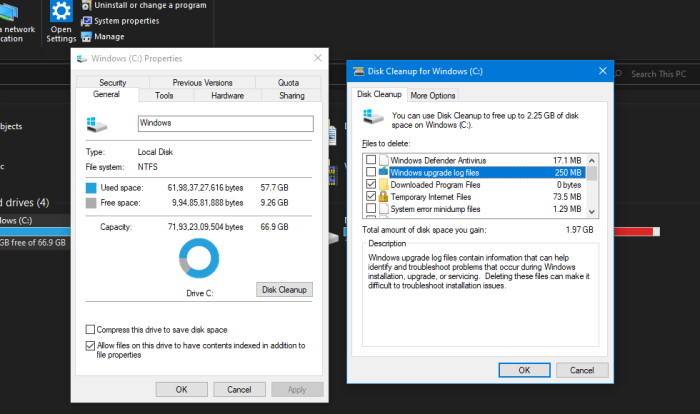Screen dimensions: 700x414
Task: Select the System error minidump files row
Action: click(474, 209)
